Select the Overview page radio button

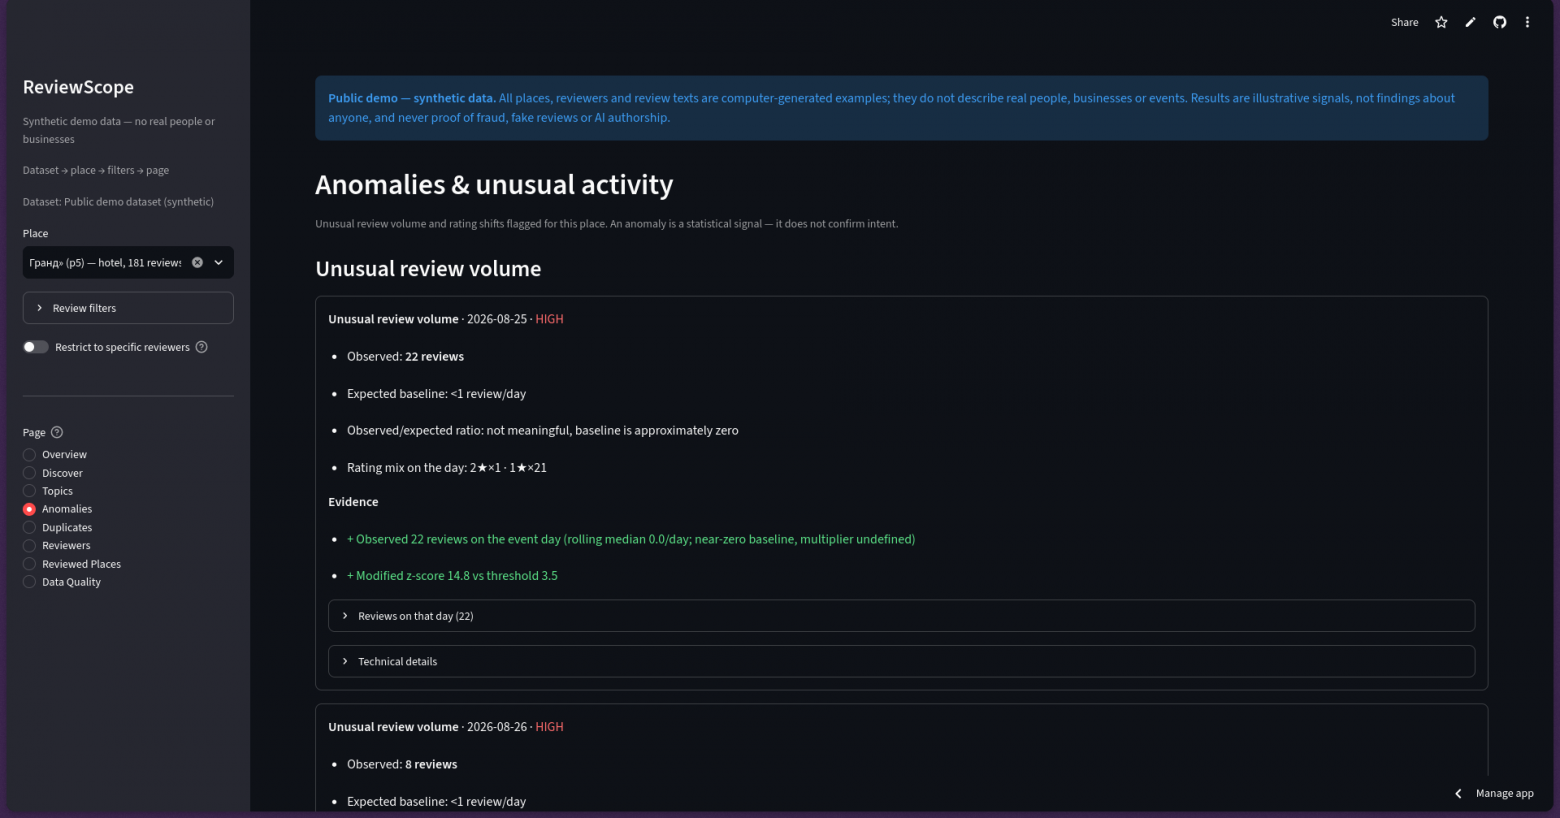(x=29, y=454)
